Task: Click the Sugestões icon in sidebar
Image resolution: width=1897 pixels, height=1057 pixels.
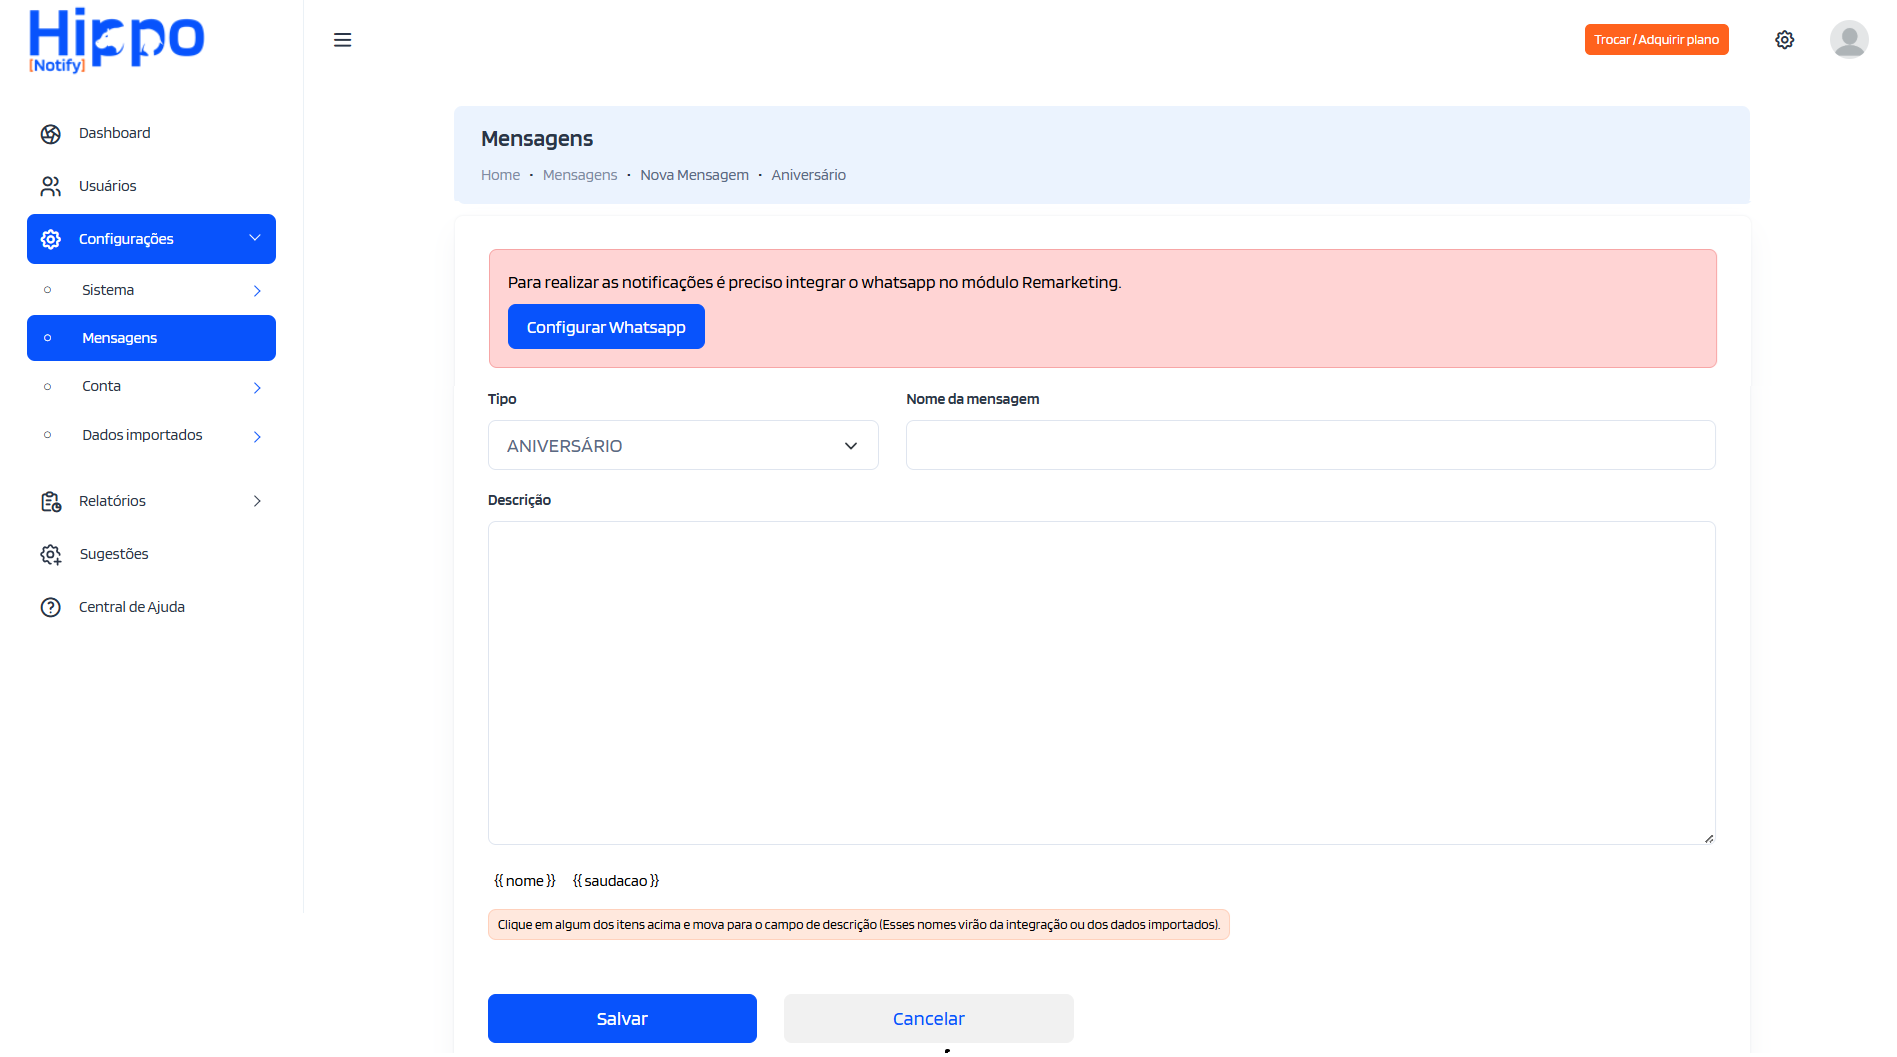Action: 50,555
